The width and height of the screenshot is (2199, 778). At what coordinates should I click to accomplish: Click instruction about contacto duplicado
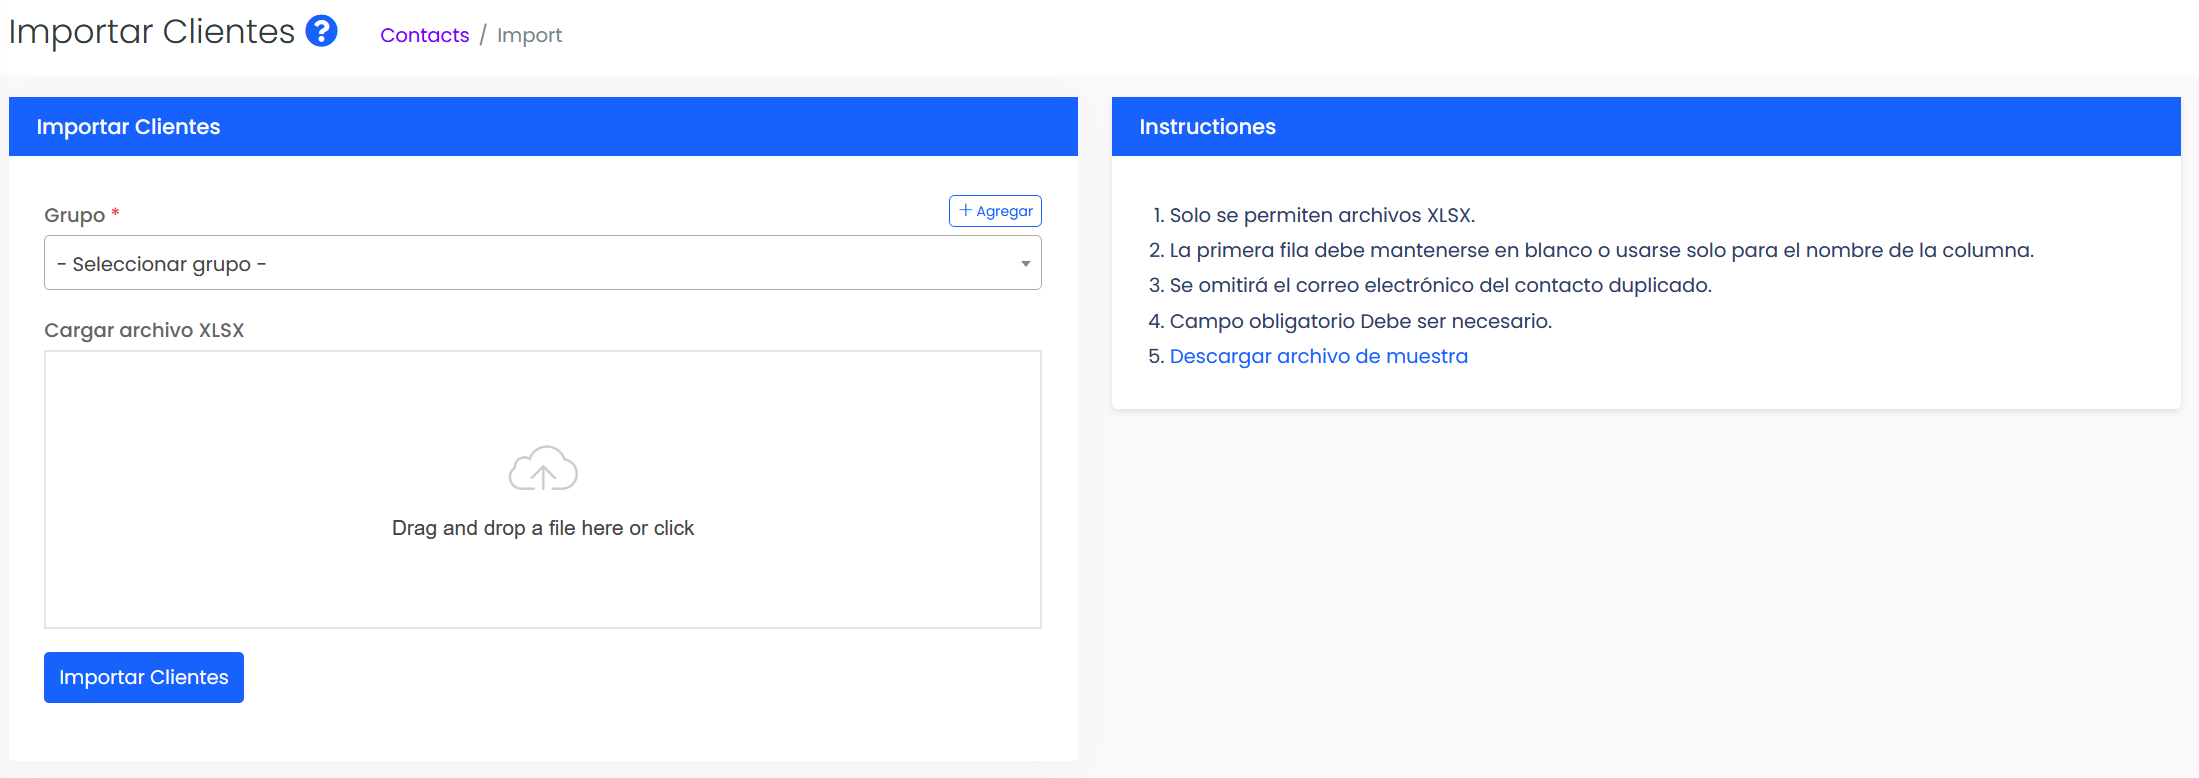(x=1440, y=285)
